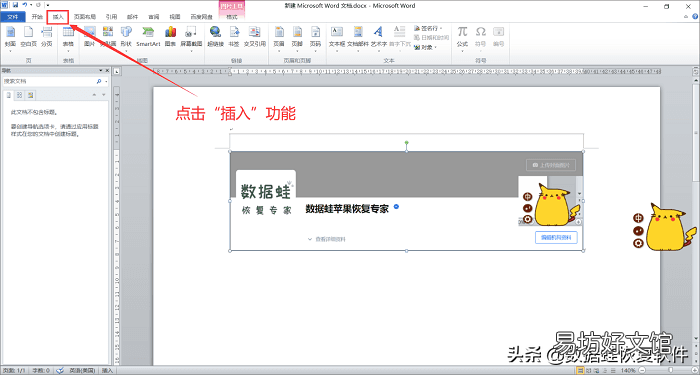Viewport: 700px width, 375px height.
Task: Open Quick Parts (文档部件)
Action: (358, 38)
